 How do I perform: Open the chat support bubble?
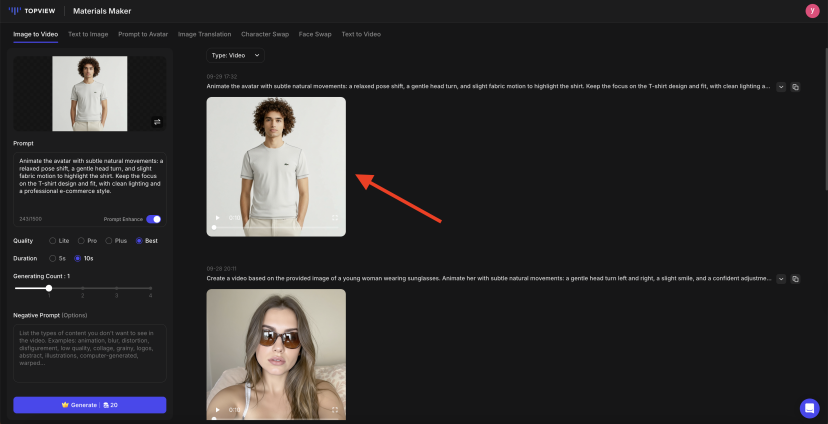(809, 408)
